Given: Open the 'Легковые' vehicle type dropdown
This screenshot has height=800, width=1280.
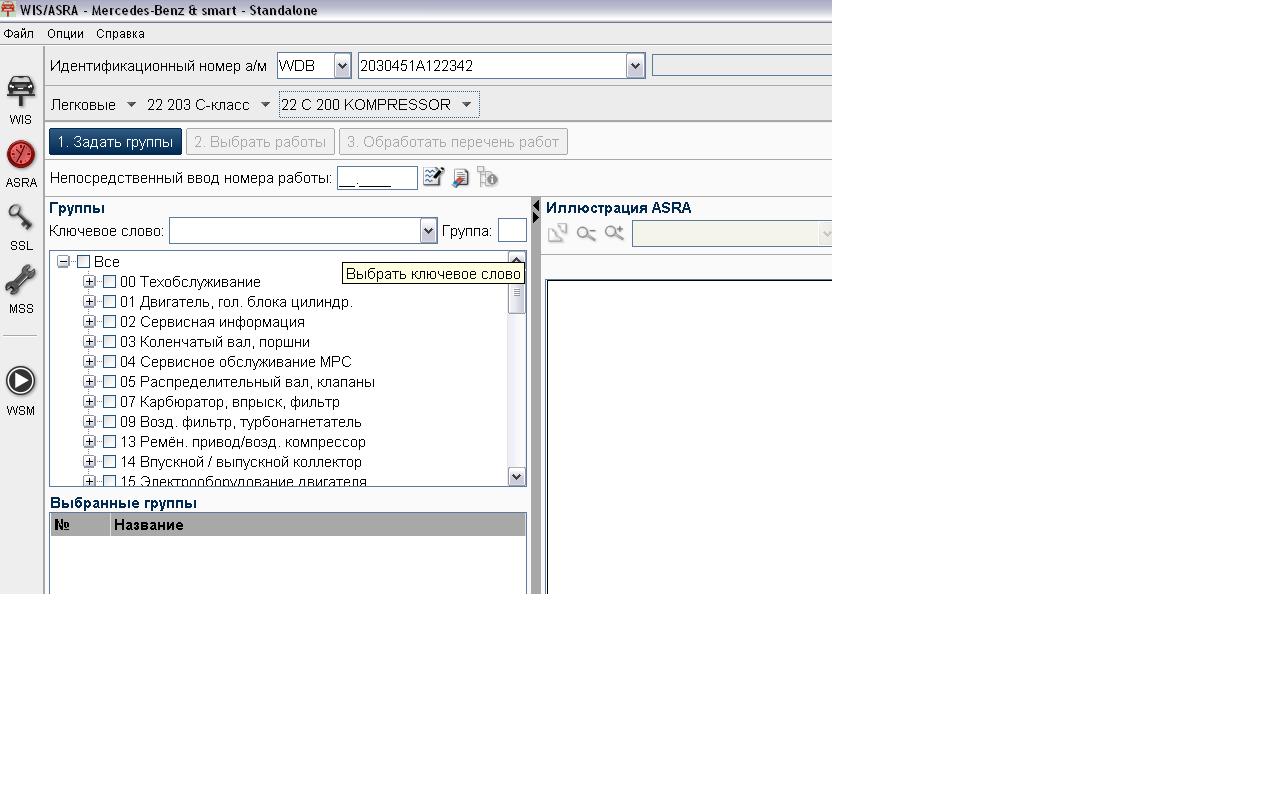Looking at the screenshot, I should pos(131,105).
